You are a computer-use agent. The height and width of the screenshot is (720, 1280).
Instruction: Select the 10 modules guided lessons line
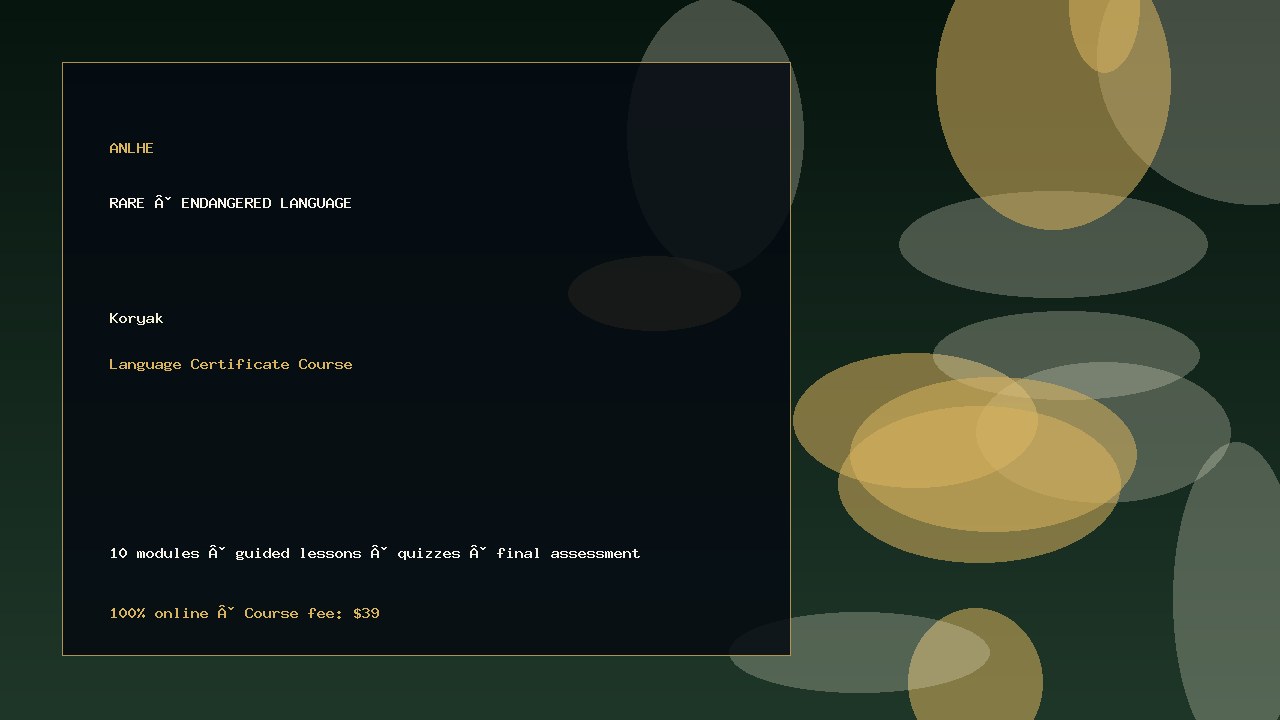[x=374, y=553]
